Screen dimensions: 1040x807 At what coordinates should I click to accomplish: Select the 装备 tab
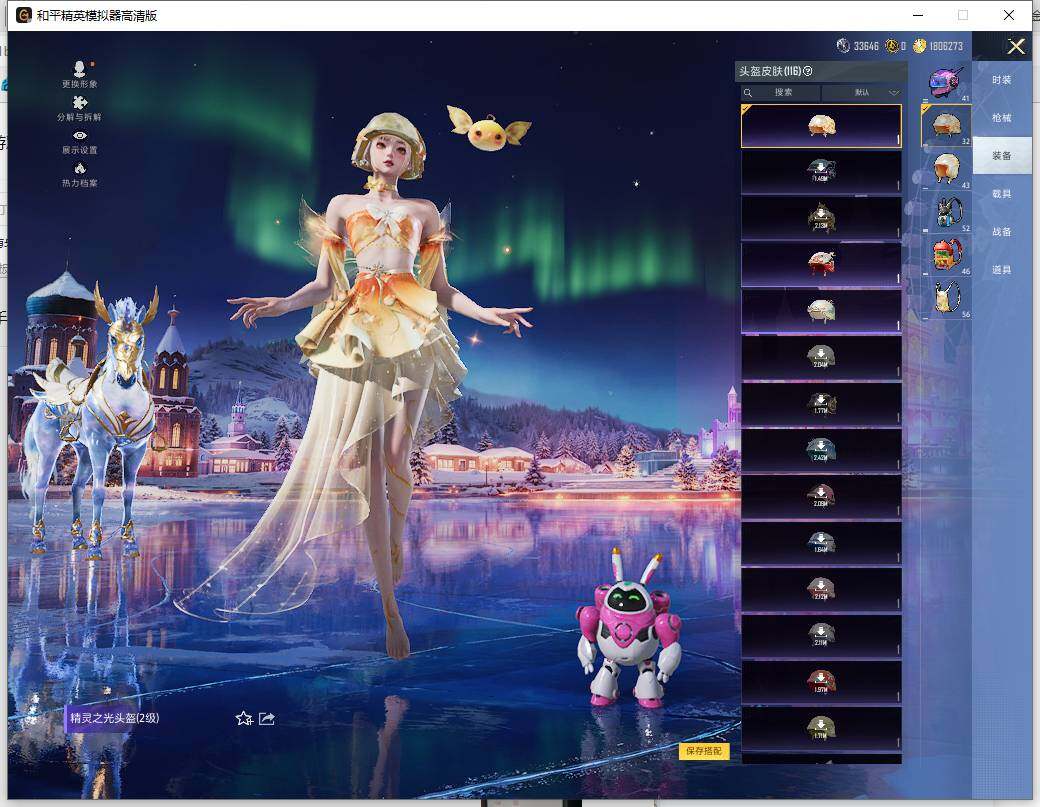coord(1002,155)
